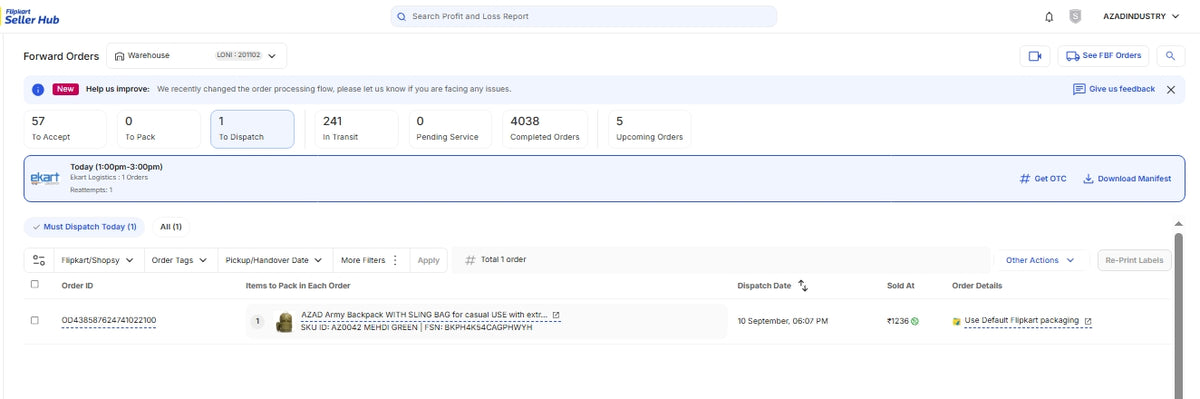The height and width of the screenshot is (399, 1200).
Task: Open the Flipkart/Shopsy filter dropdown
Action: click(99, 260)
